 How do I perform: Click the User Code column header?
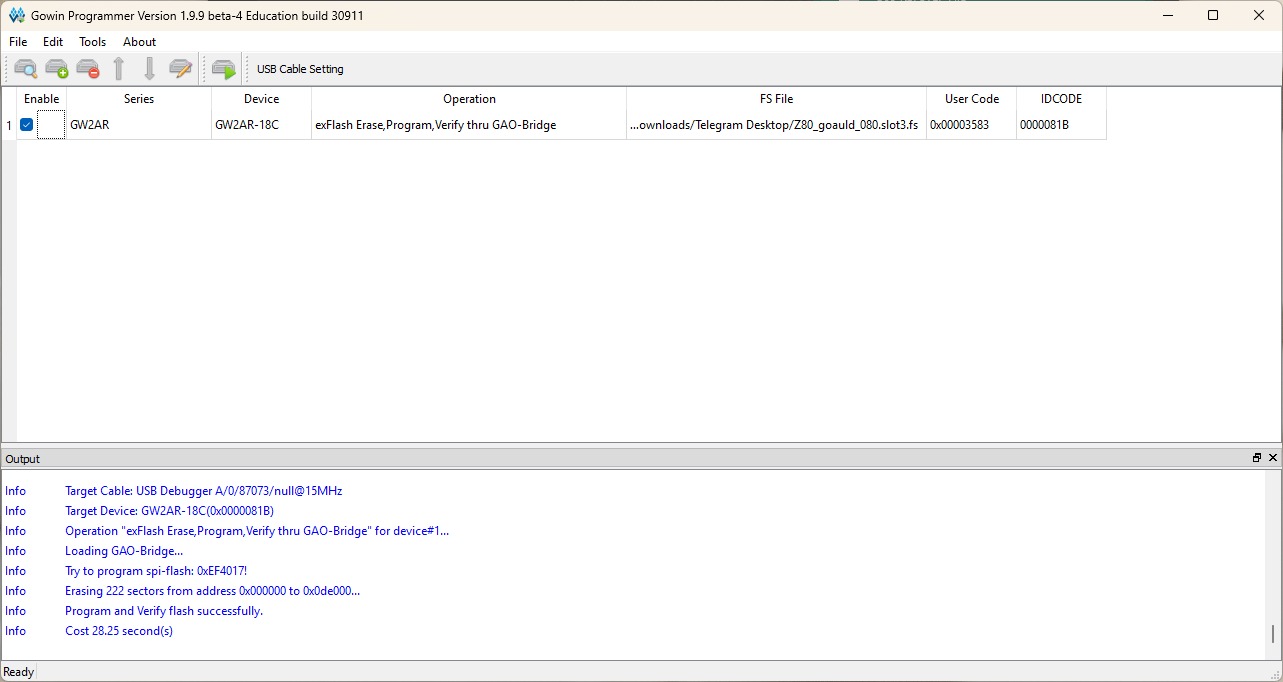pyautogui.click(x=971, y=99)
